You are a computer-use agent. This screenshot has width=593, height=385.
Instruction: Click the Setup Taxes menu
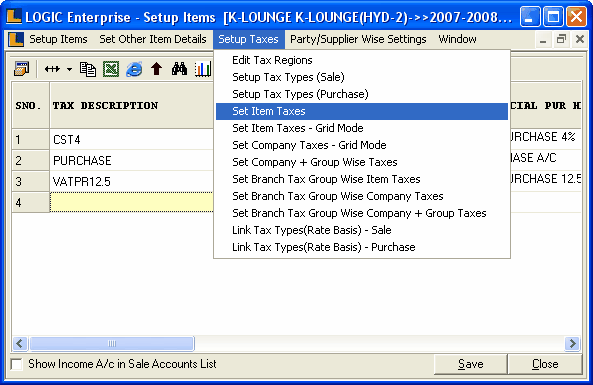click(248, 39)
